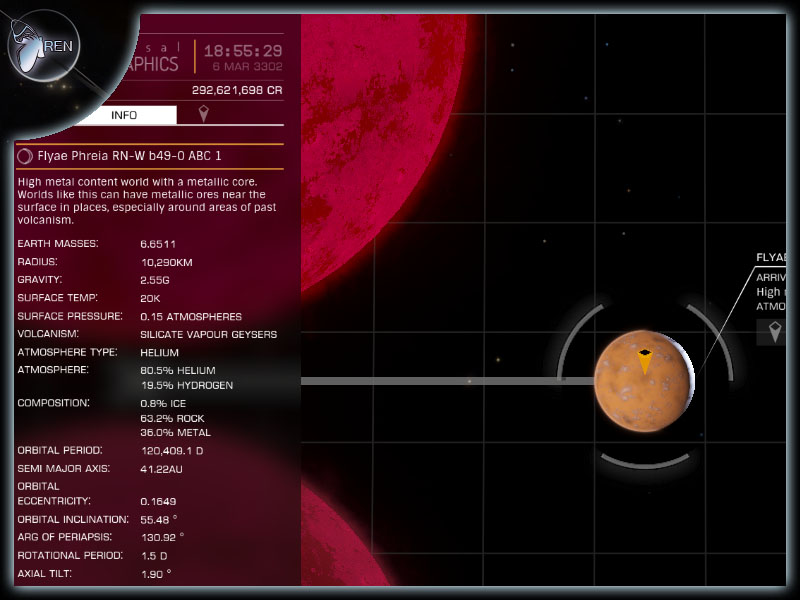800x600 pixels.
Task: Click the yellow ship location marker
Action: (x=645, y=361)
